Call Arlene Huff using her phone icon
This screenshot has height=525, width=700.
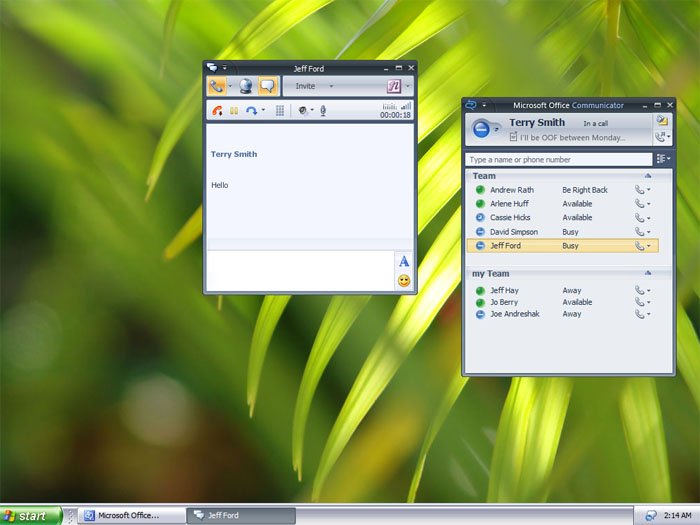click(x=640, y=204)
